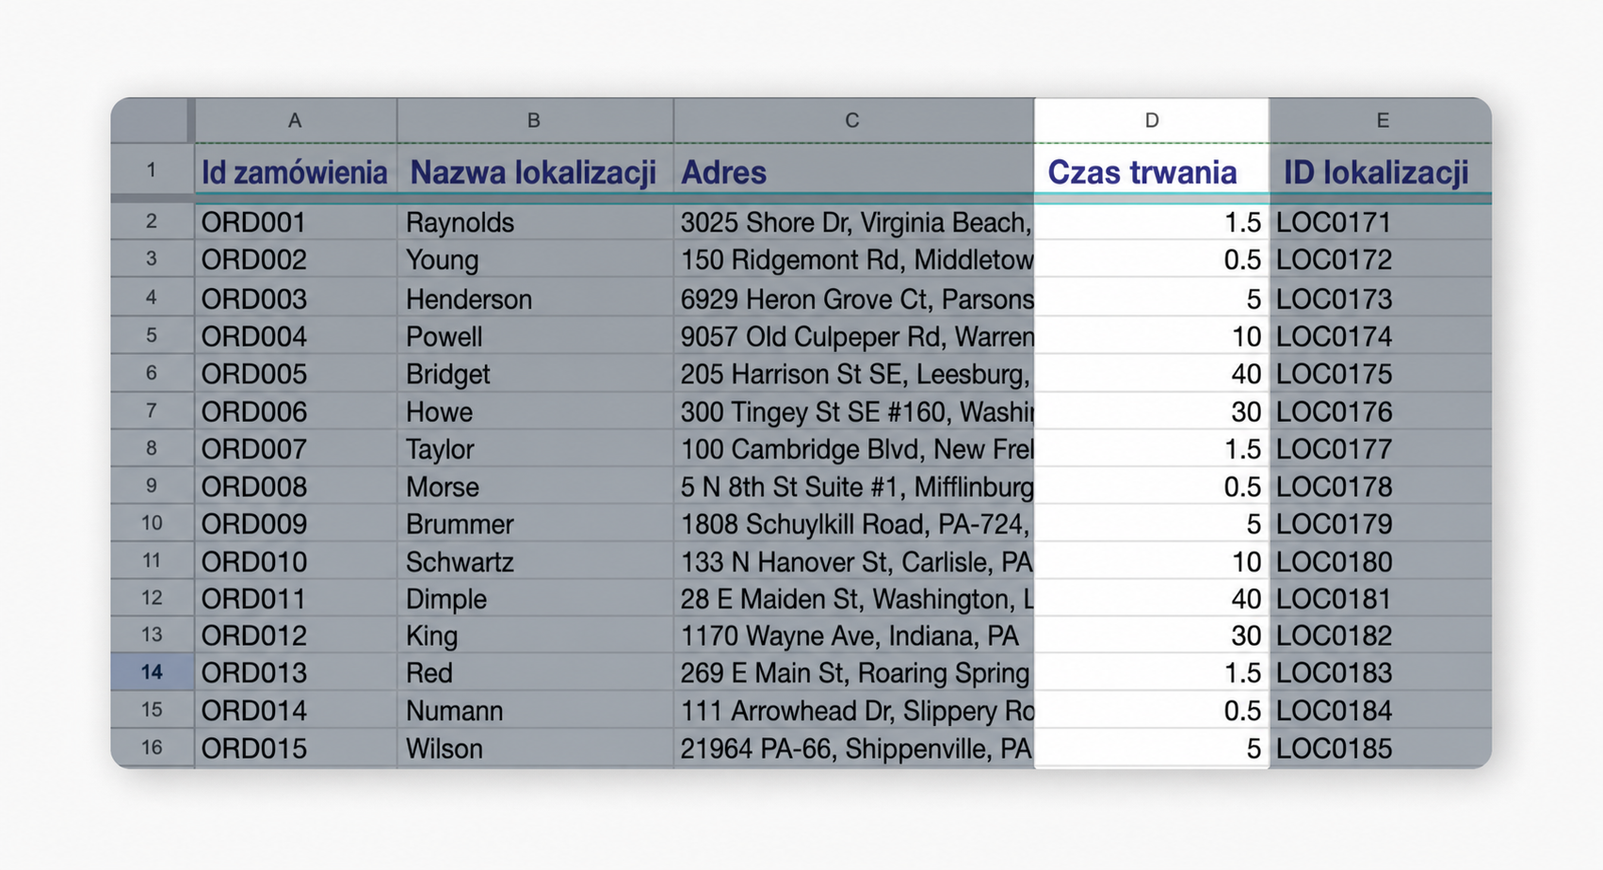This screenshot has height=870, width=1603.
Task: Click the Howe location cell
Action: (x=534, y=411)
